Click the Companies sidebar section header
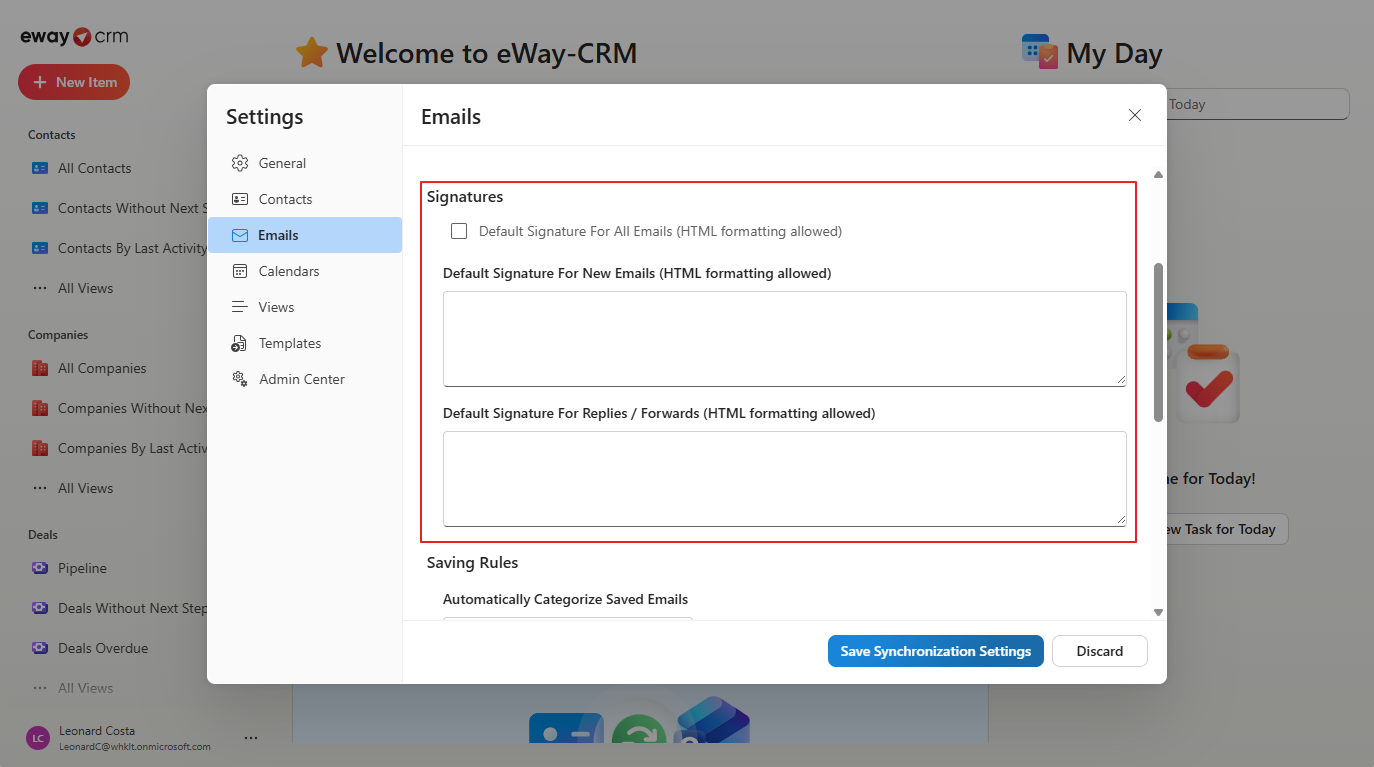This screenshot has width=1374, height=767. pos(58,335)
